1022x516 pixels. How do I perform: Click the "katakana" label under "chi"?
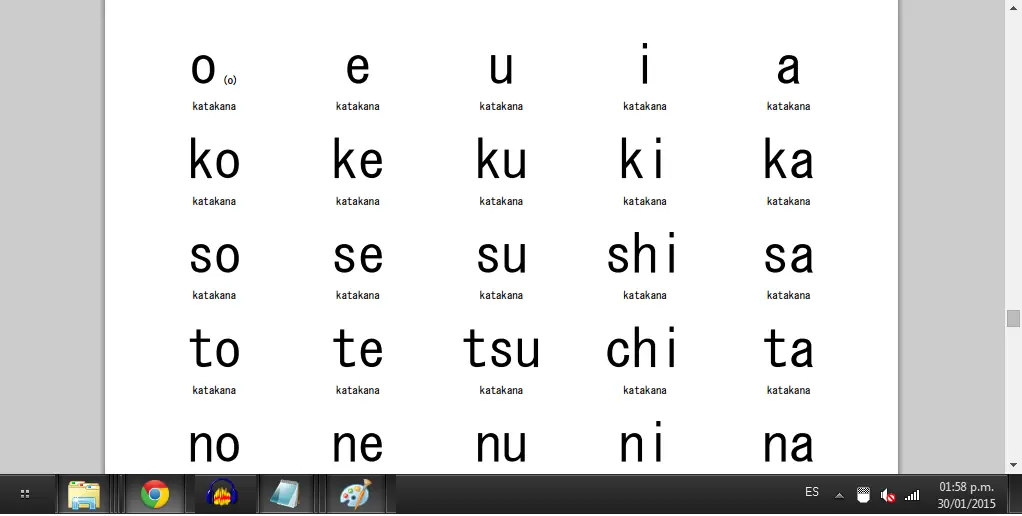[x=645, y=390]
